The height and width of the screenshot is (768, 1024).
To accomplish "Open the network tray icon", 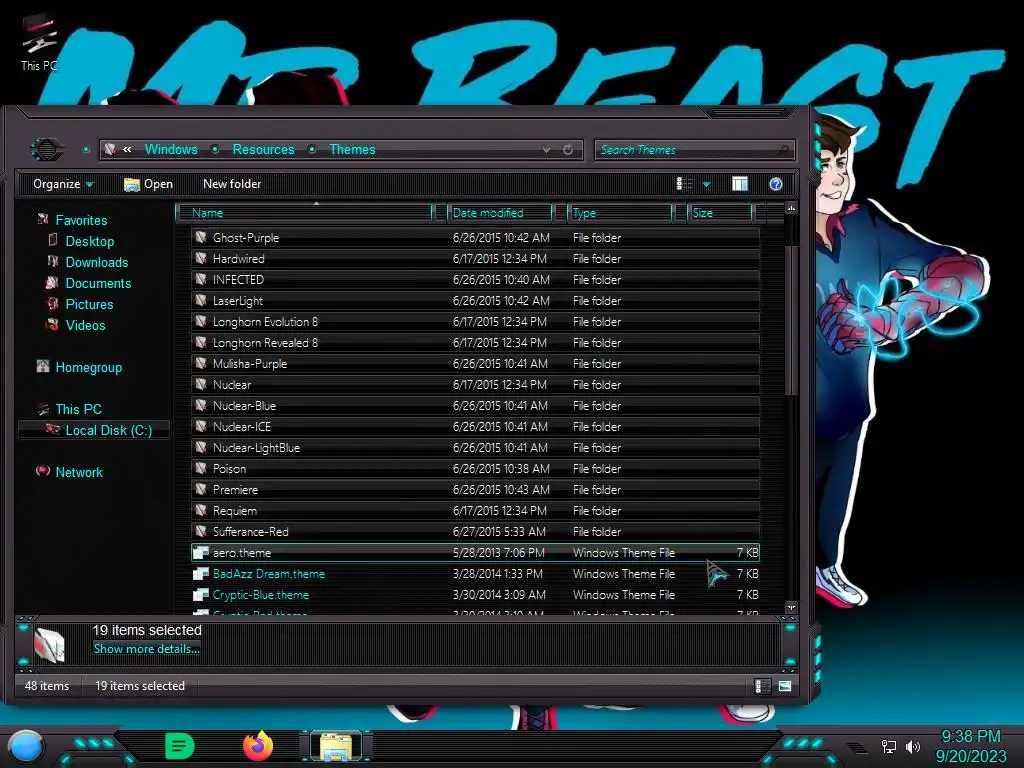I will (889, 746).
